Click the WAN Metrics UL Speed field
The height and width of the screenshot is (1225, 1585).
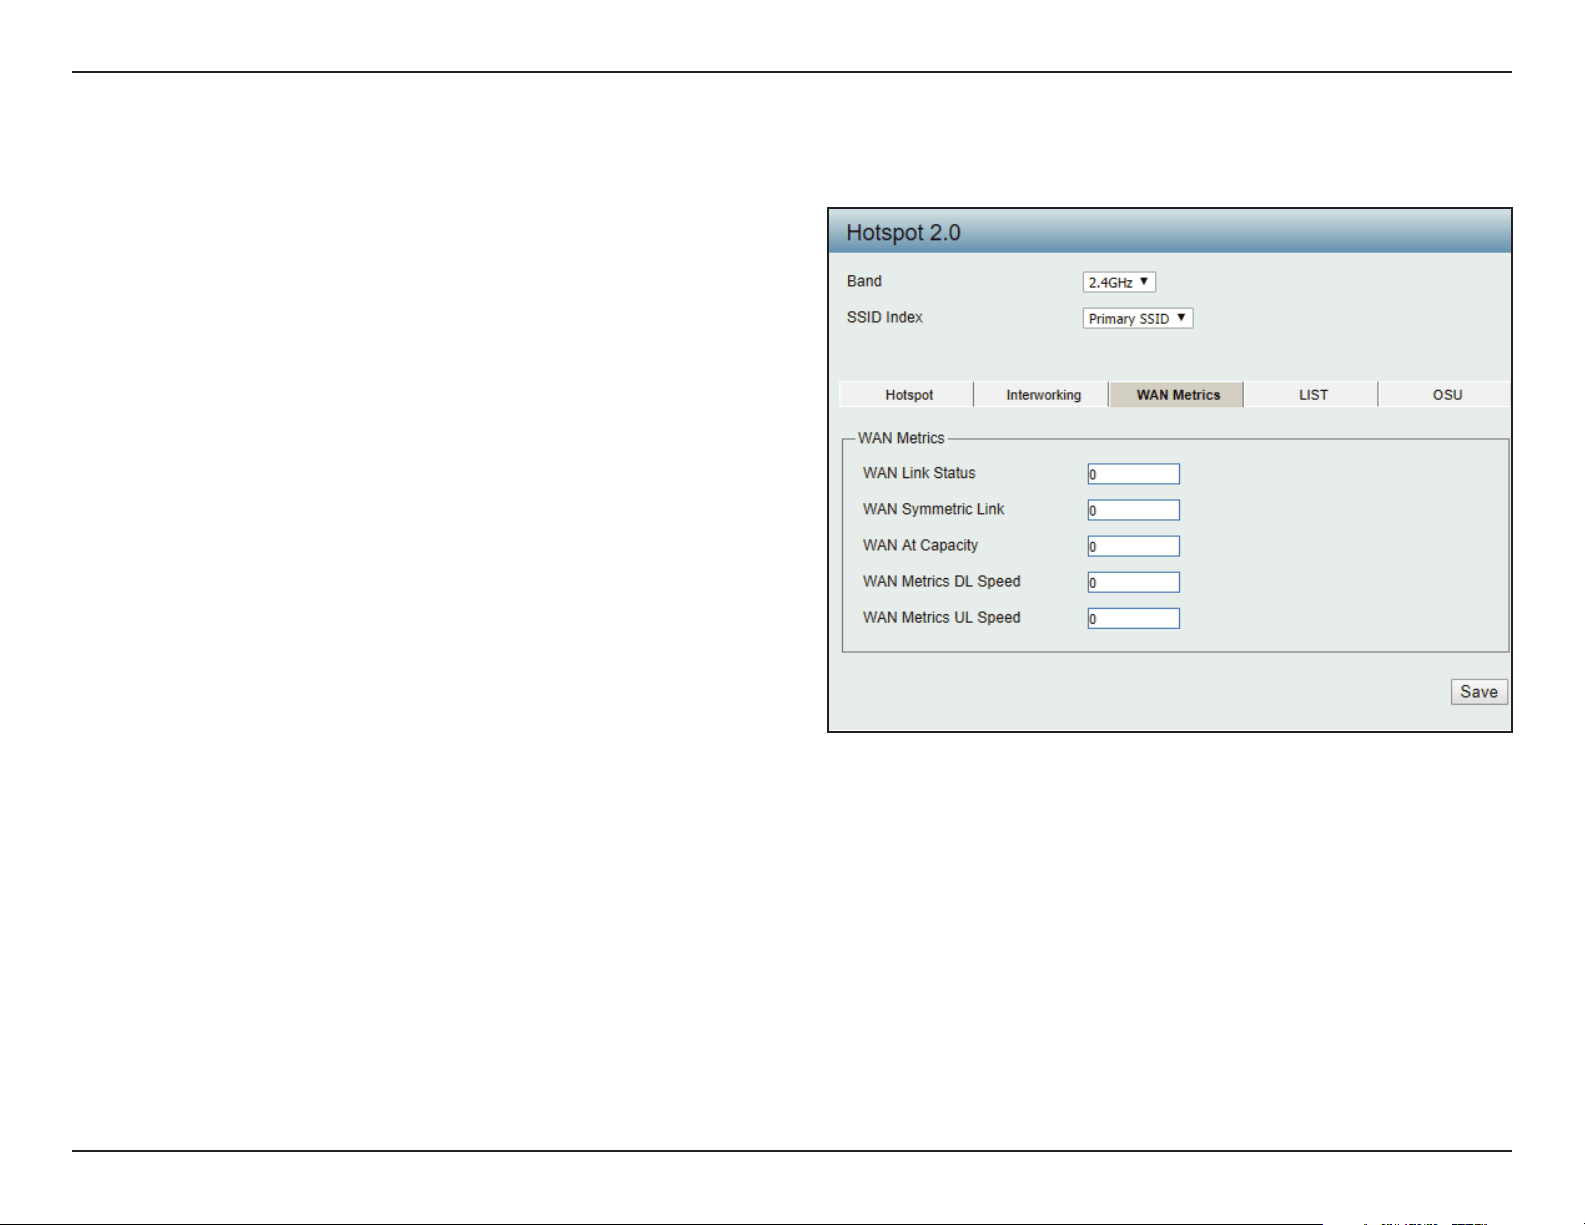[1134, 618]
